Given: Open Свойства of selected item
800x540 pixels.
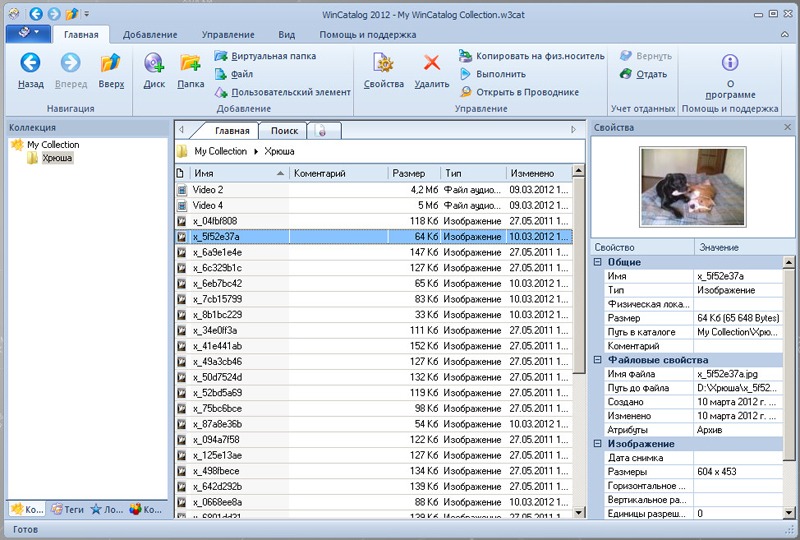Looking at the screenshot, I should pyautogui.click(x=384, y=64).
